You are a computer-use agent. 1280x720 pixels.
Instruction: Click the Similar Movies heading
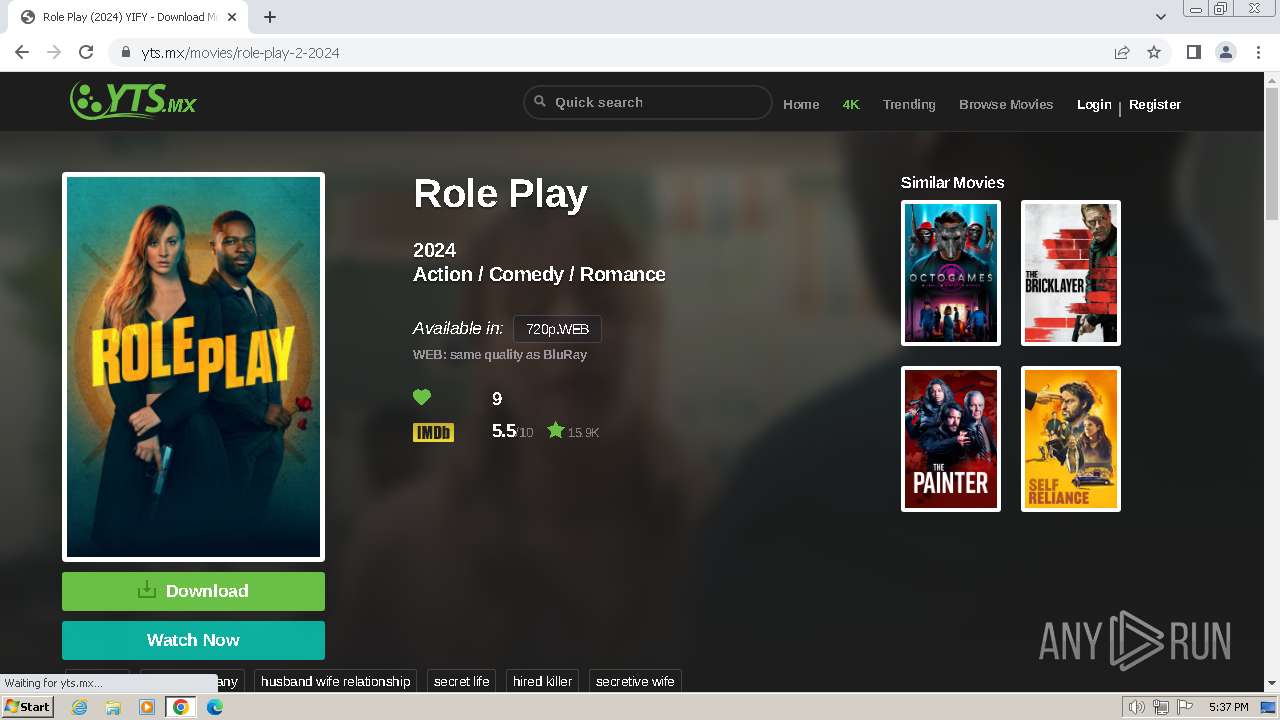(x=952, y=182)
